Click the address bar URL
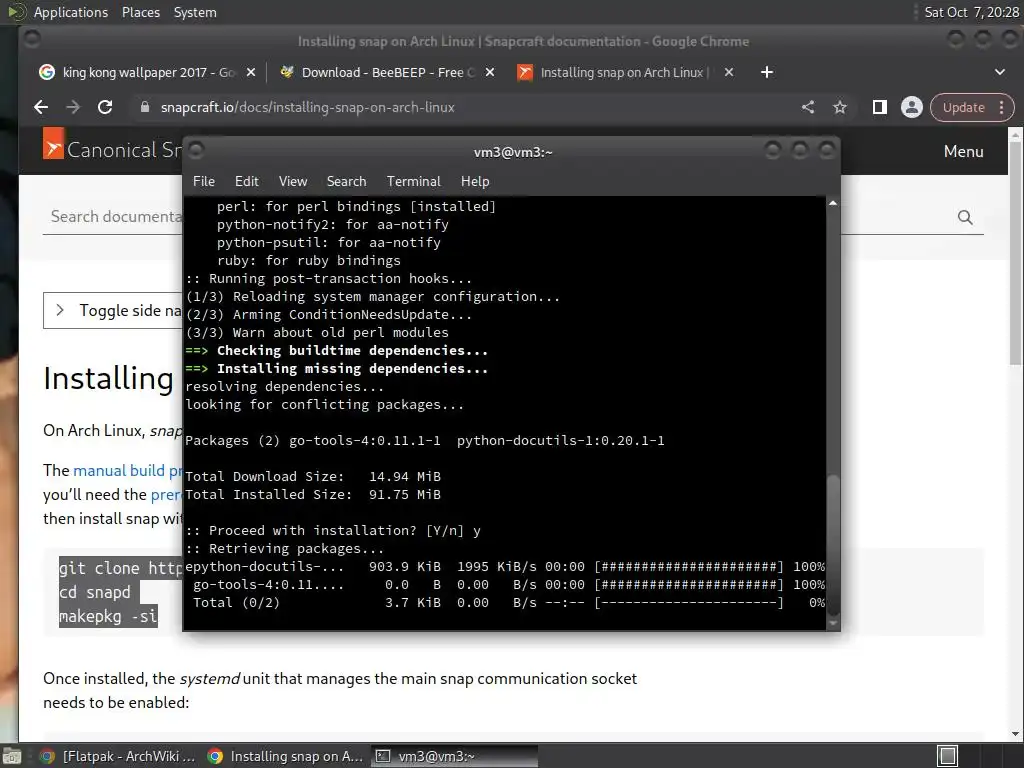Image resolution: width=1024 pixels, height=768 pixels. (x=308, y=107)
